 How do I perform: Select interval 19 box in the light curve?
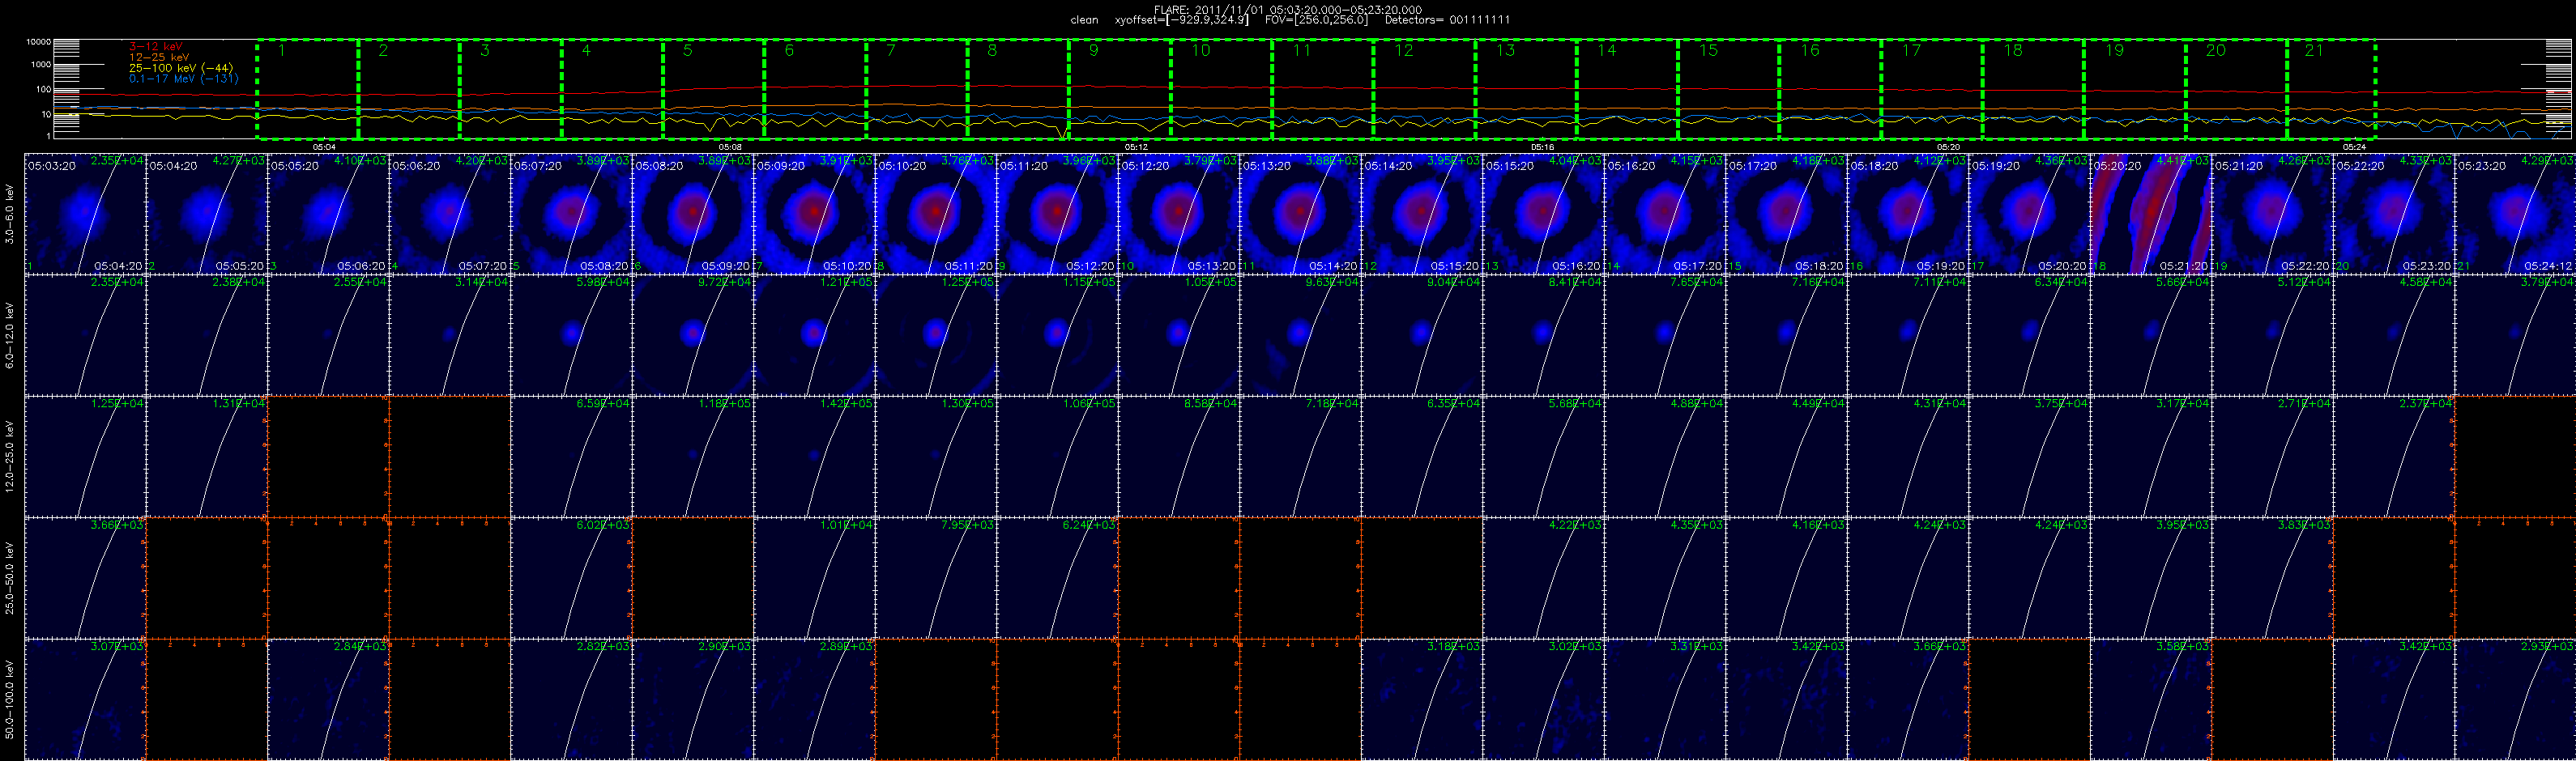coord(2134,89)
